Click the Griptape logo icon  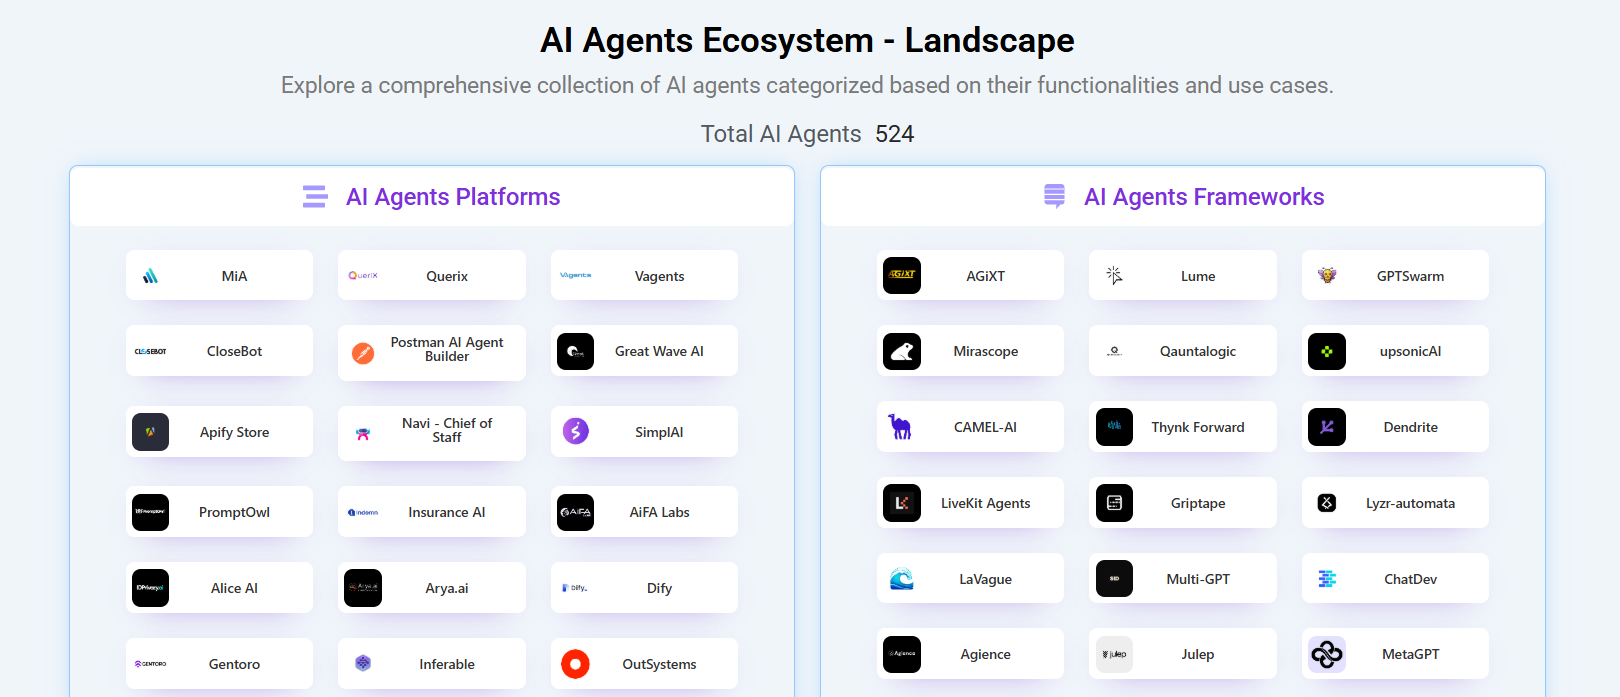1114,503
